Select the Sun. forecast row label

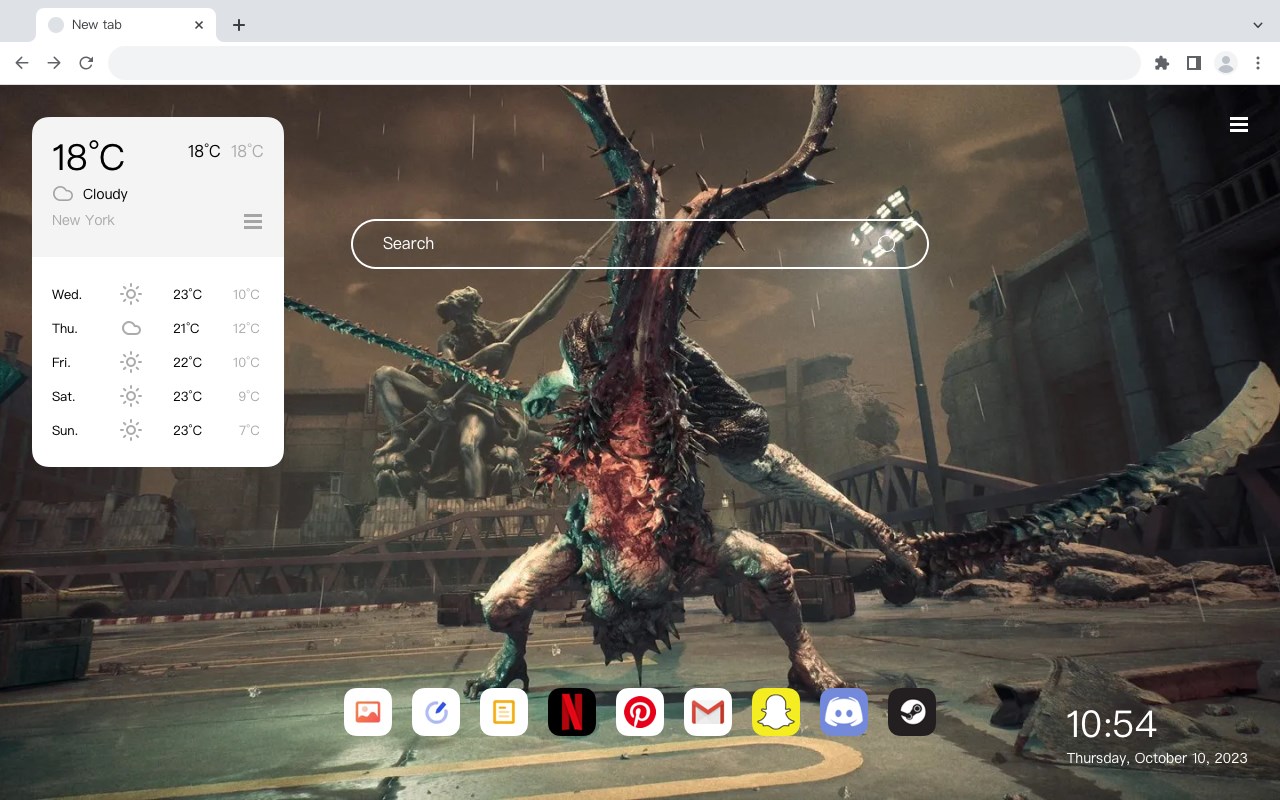[x=65, y=430]
